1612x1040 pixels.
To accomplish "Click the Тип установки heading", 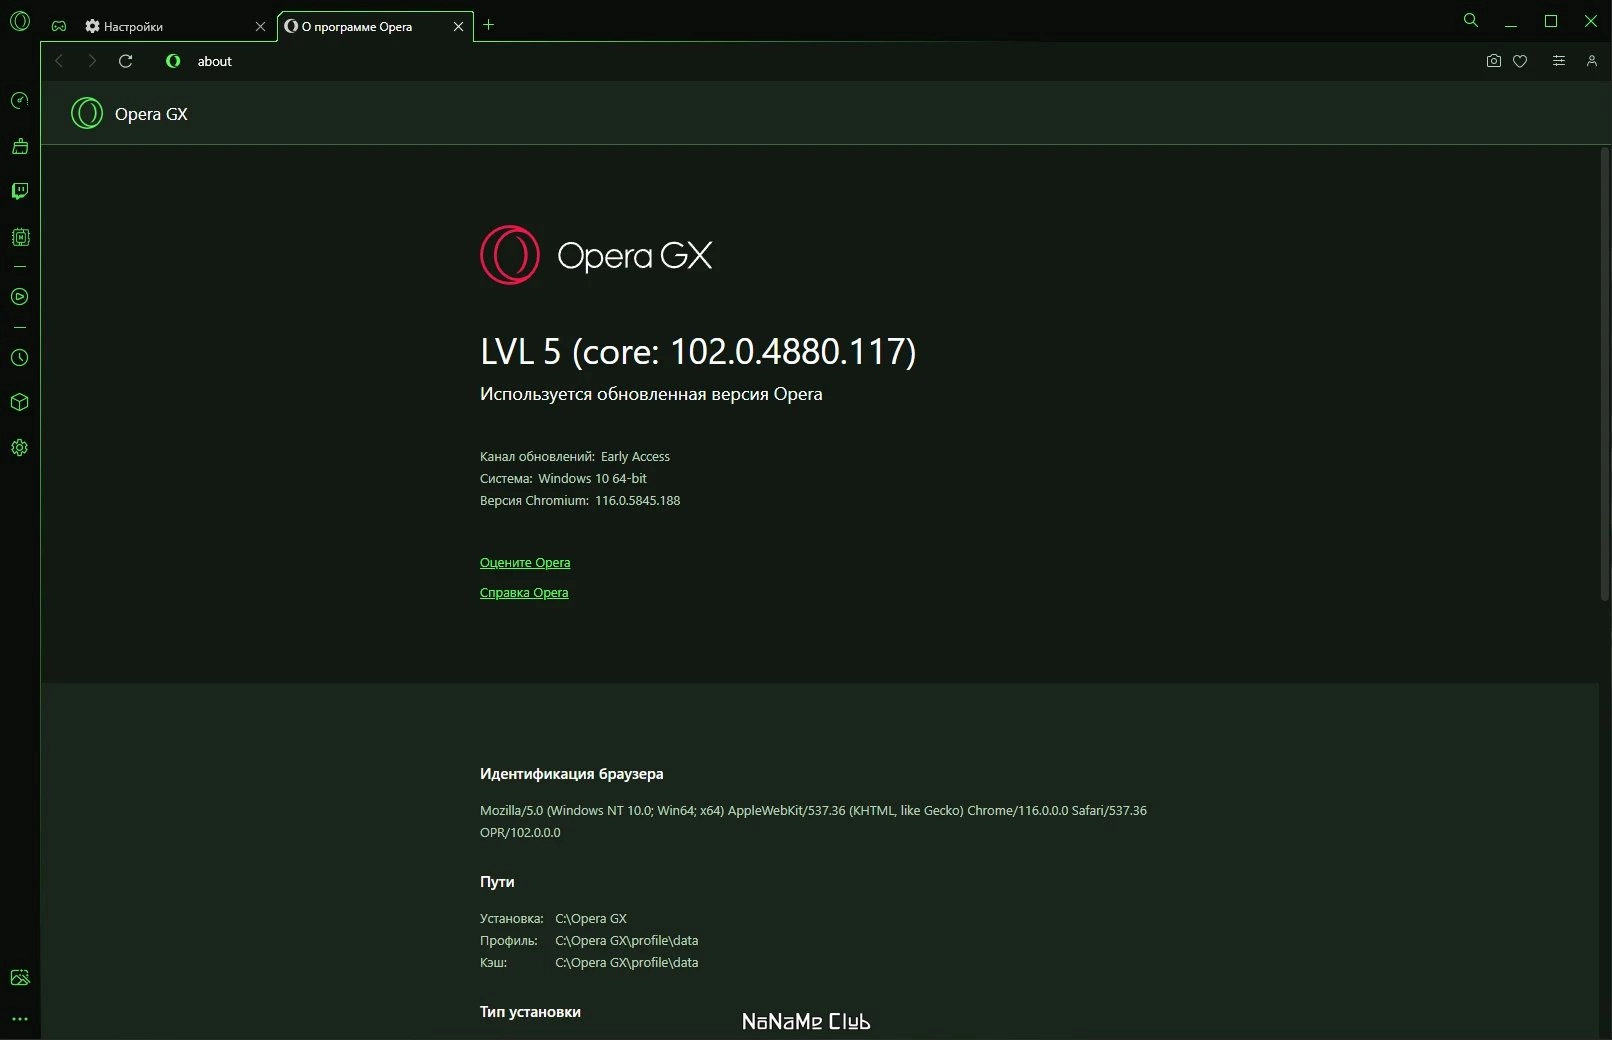I will tap(530, 1011).
